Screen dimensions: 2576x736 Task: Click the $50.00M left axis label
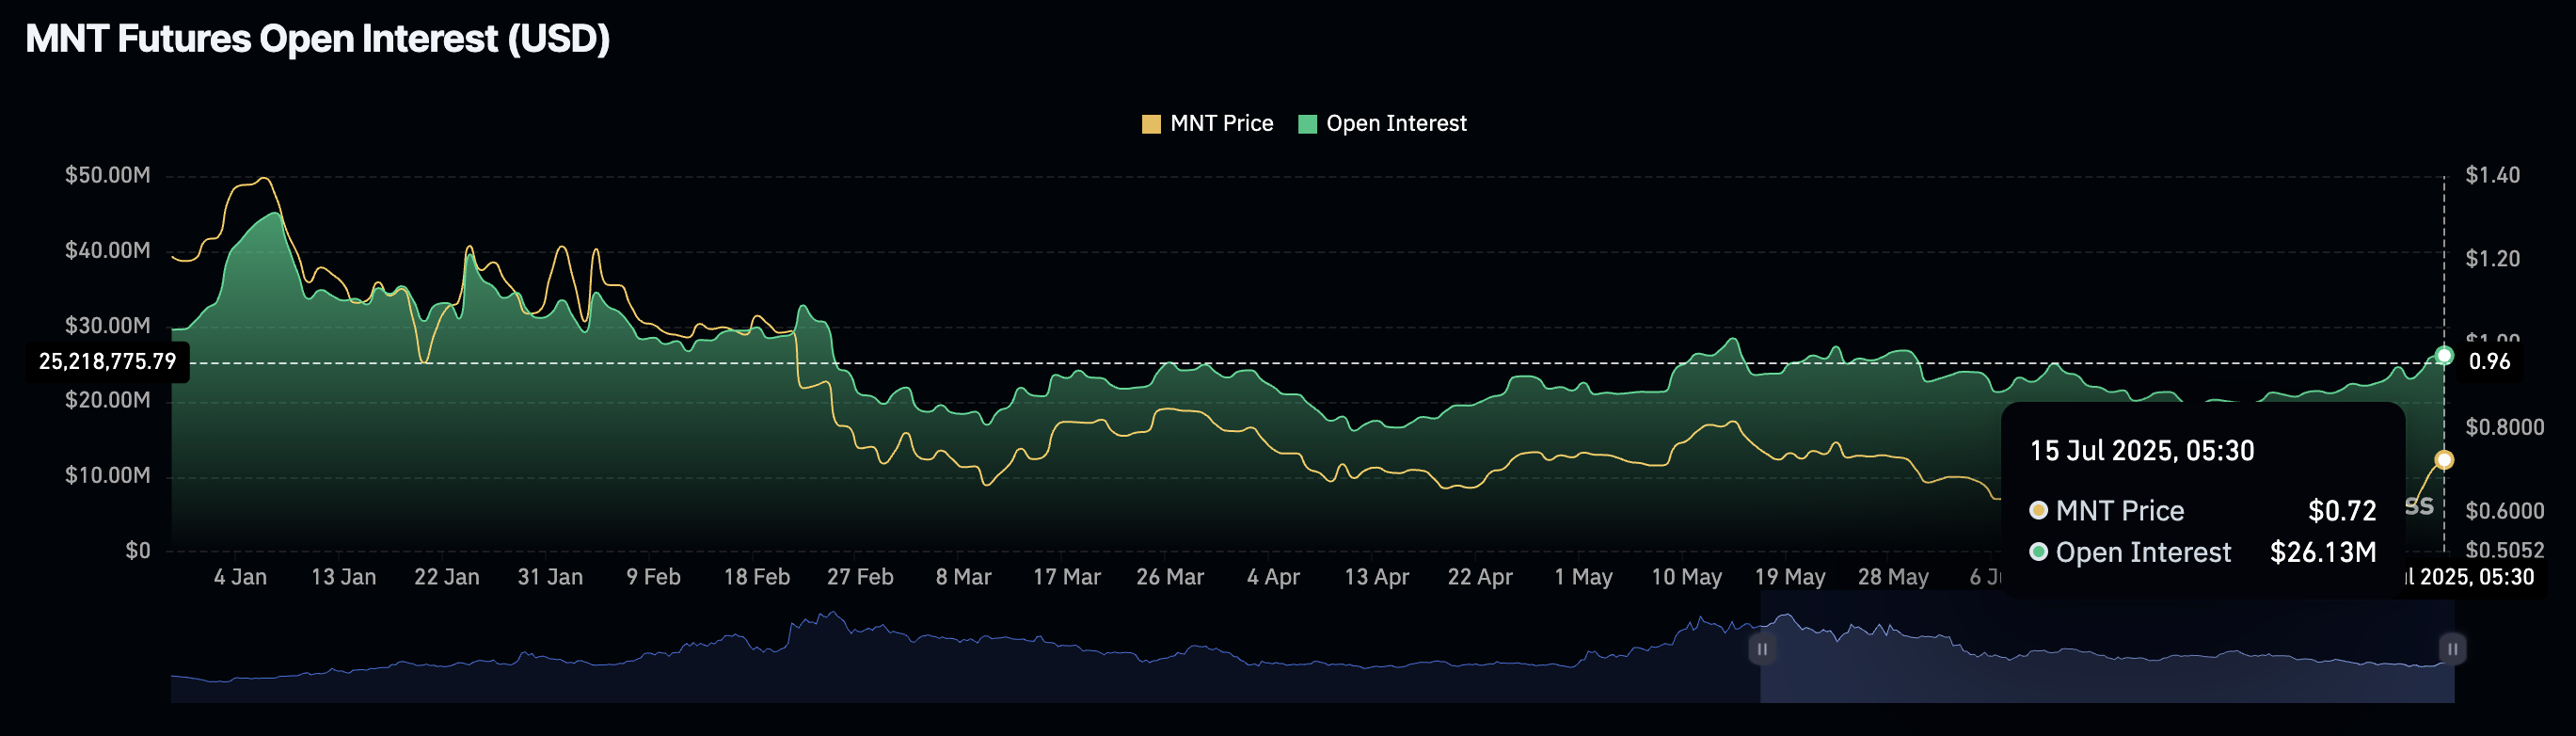(108, 176)
